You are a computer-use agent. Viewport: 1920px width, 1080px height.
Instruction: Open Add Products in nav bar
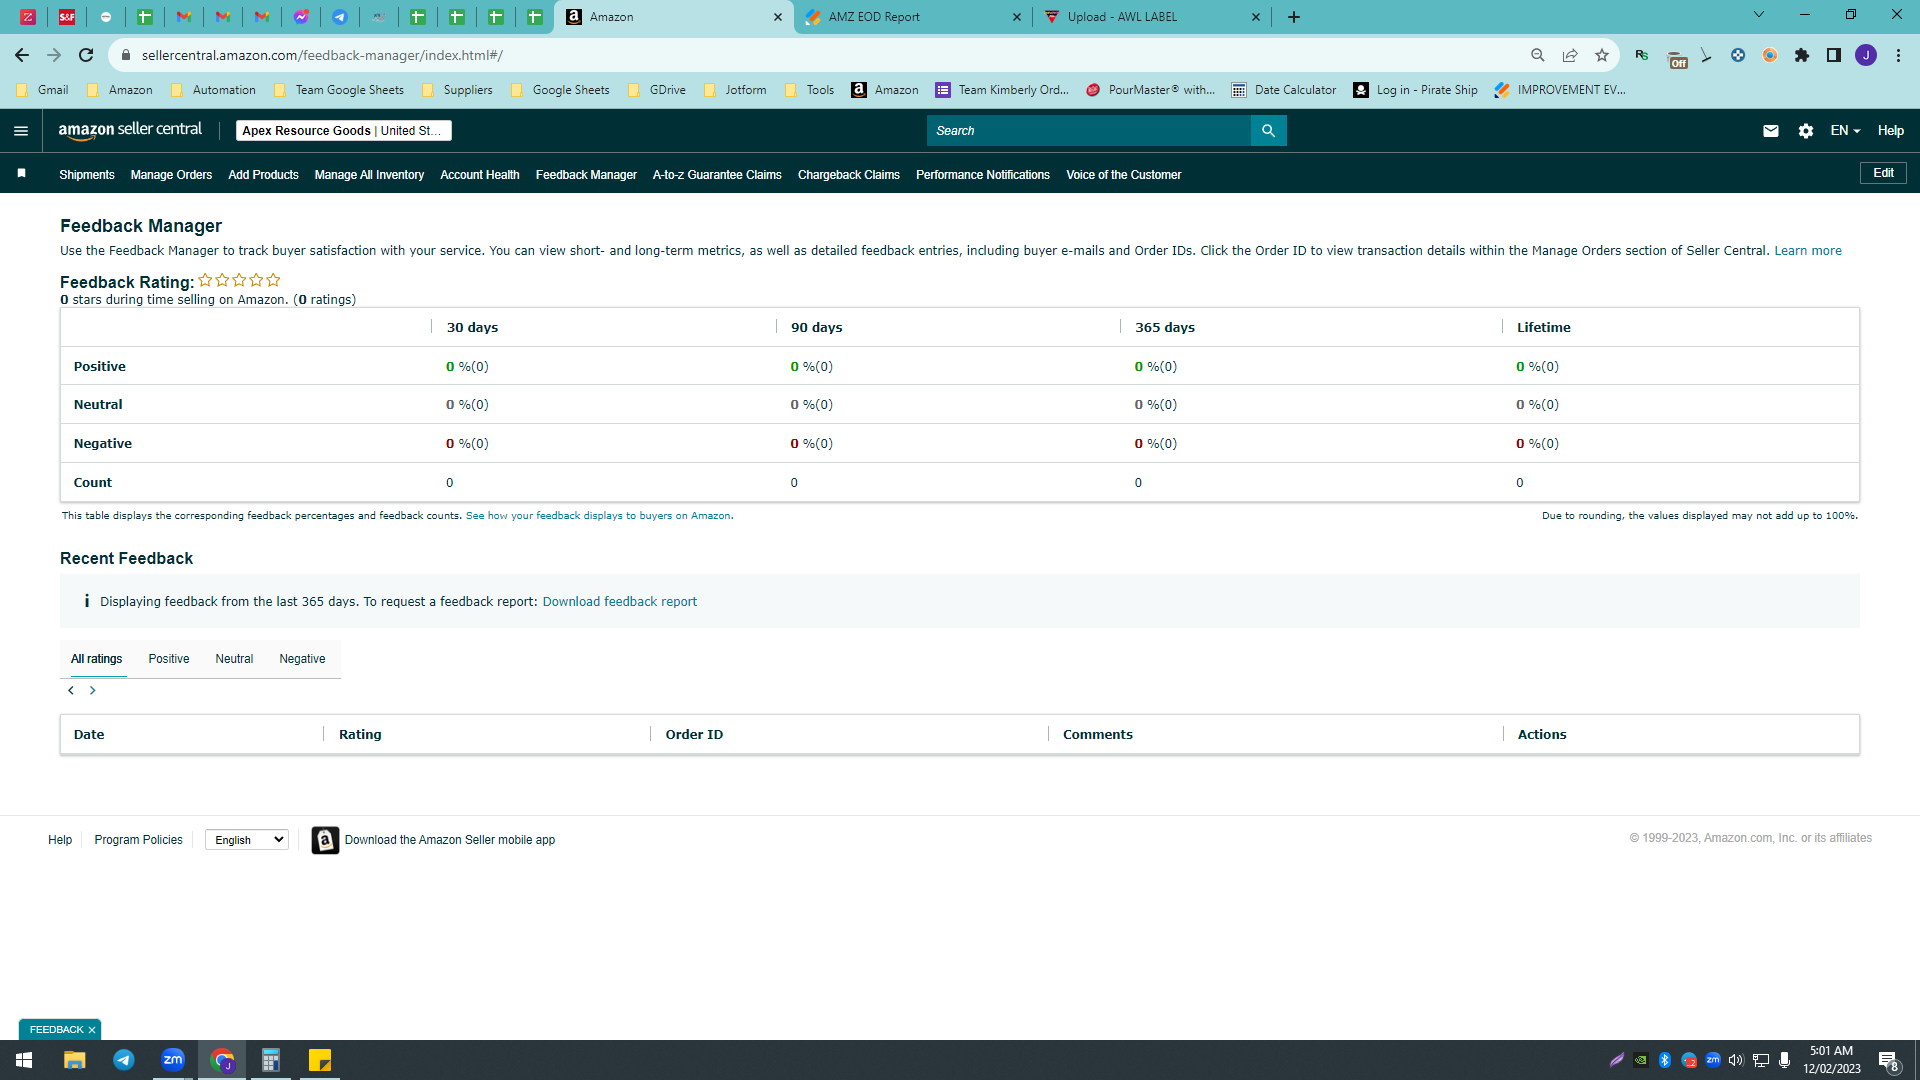pos(263,175)
